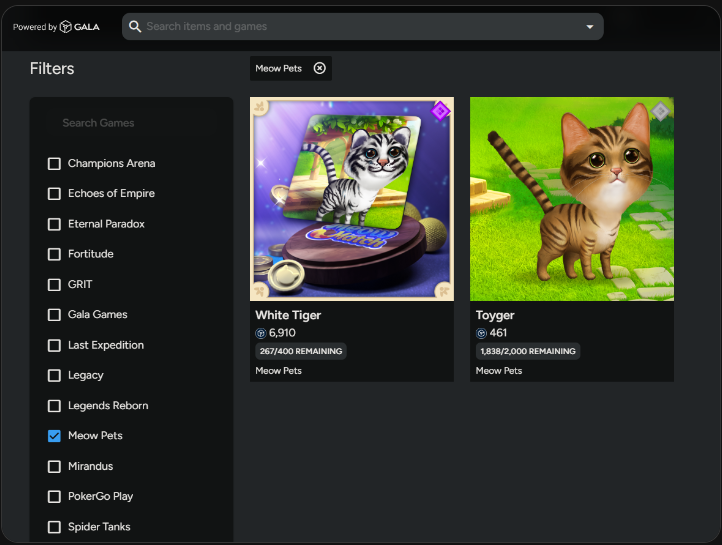Check the Spider Tanks checkbox
The height and width of the screenshot is (545, 722).
click(x=54, y=527)
